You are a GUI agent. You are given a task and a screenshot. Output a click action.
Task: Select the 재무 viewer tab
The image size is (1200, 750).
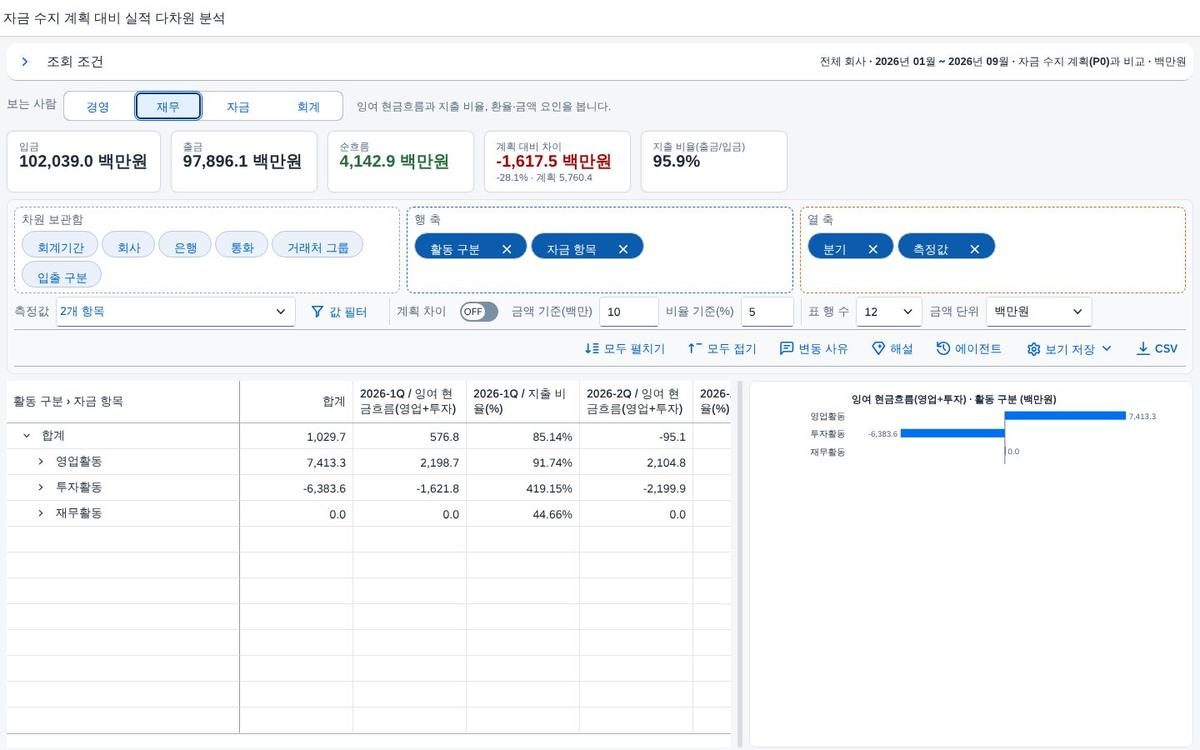tap(168, 107)
